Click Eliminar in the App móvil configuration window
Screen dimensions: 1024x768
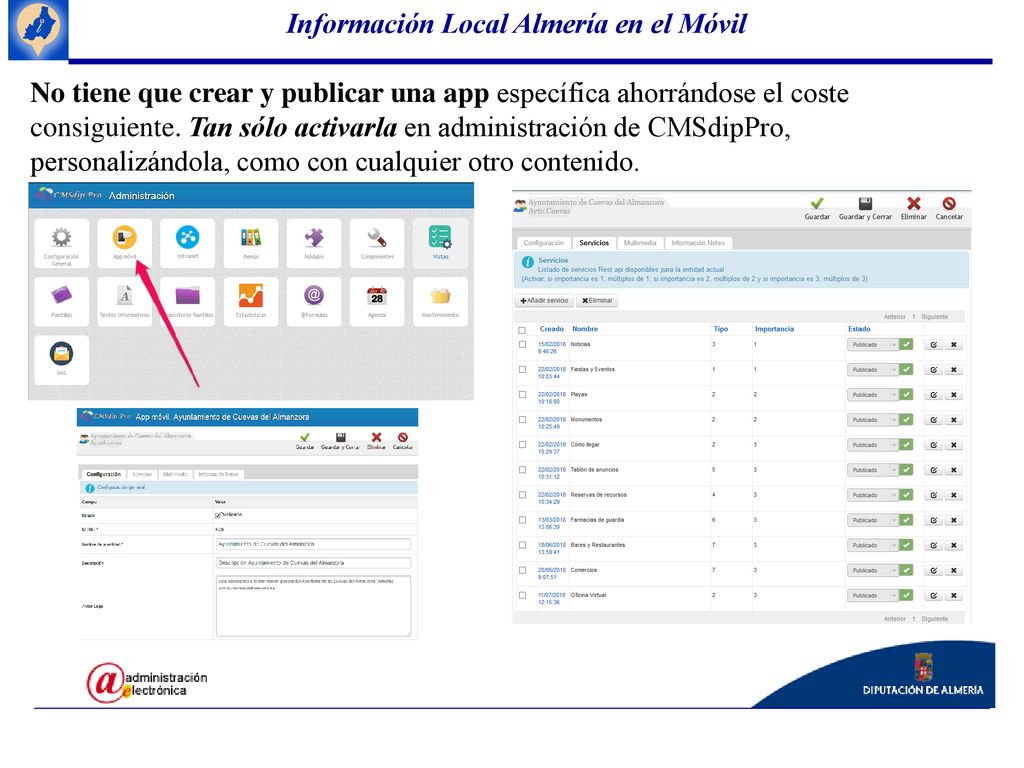(376, 441)
